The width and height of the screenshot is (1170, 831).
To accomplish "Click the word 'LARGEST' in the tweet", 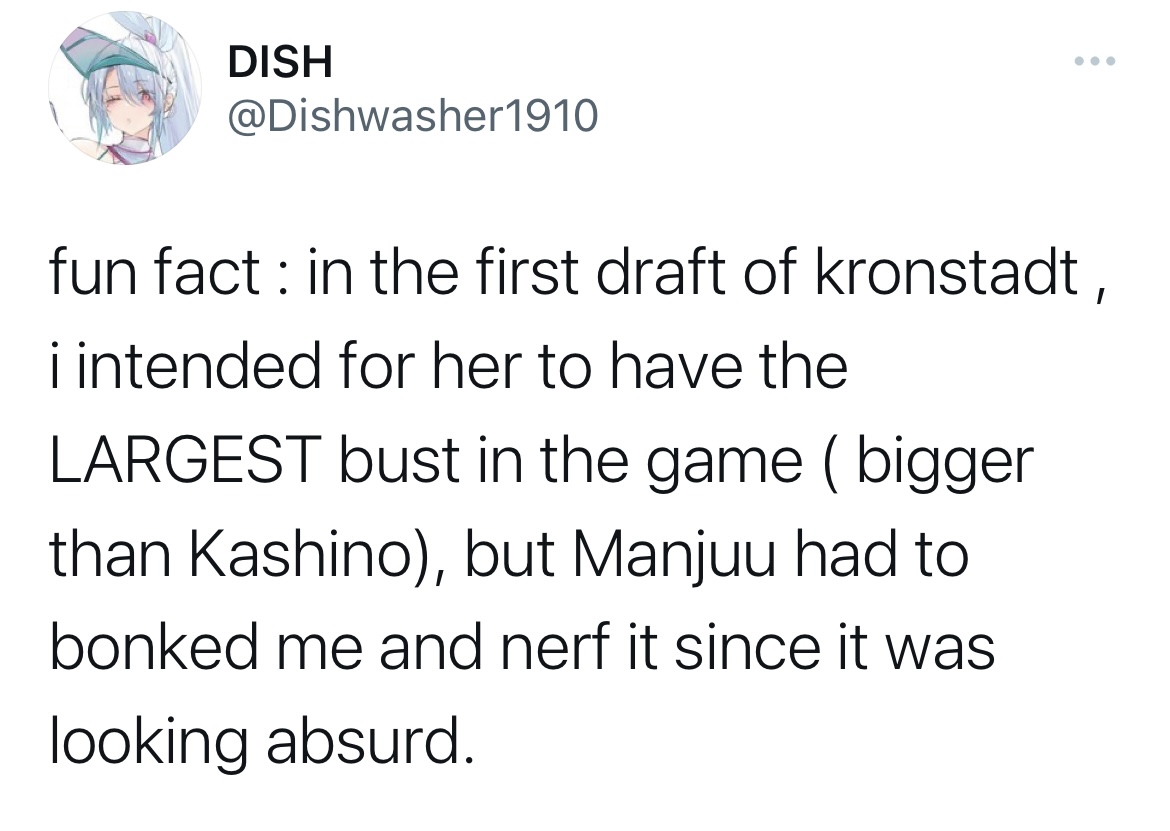I will 186,460.
